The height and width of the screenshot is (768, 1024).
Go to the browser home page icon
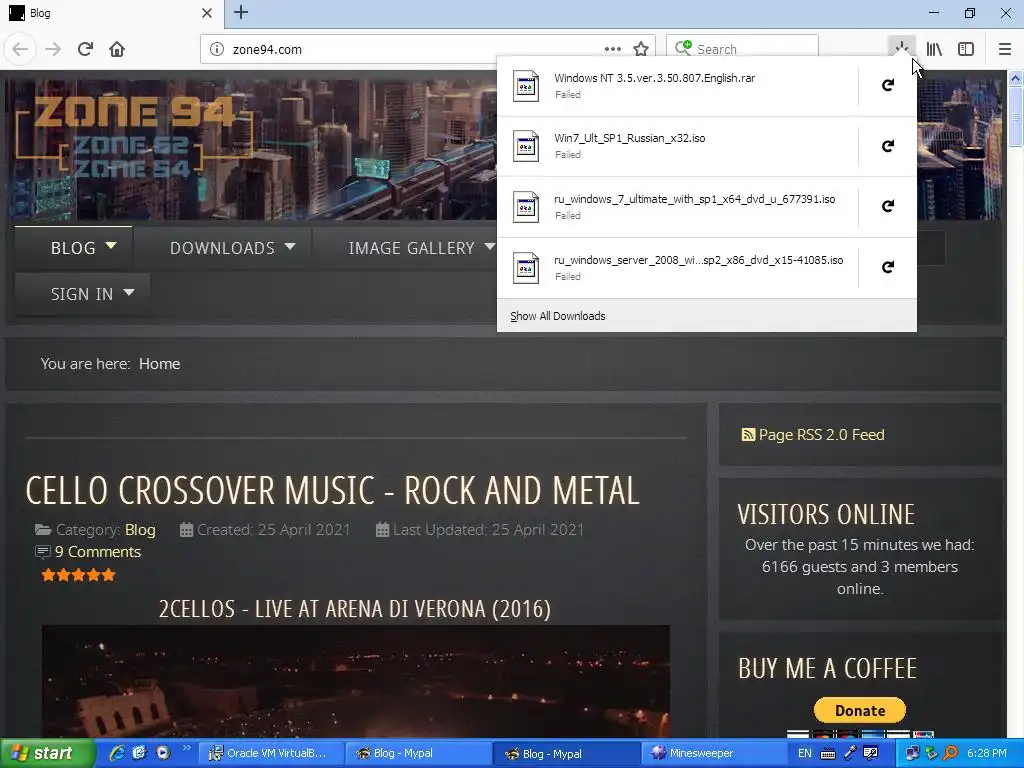click(x=117, y=49)
